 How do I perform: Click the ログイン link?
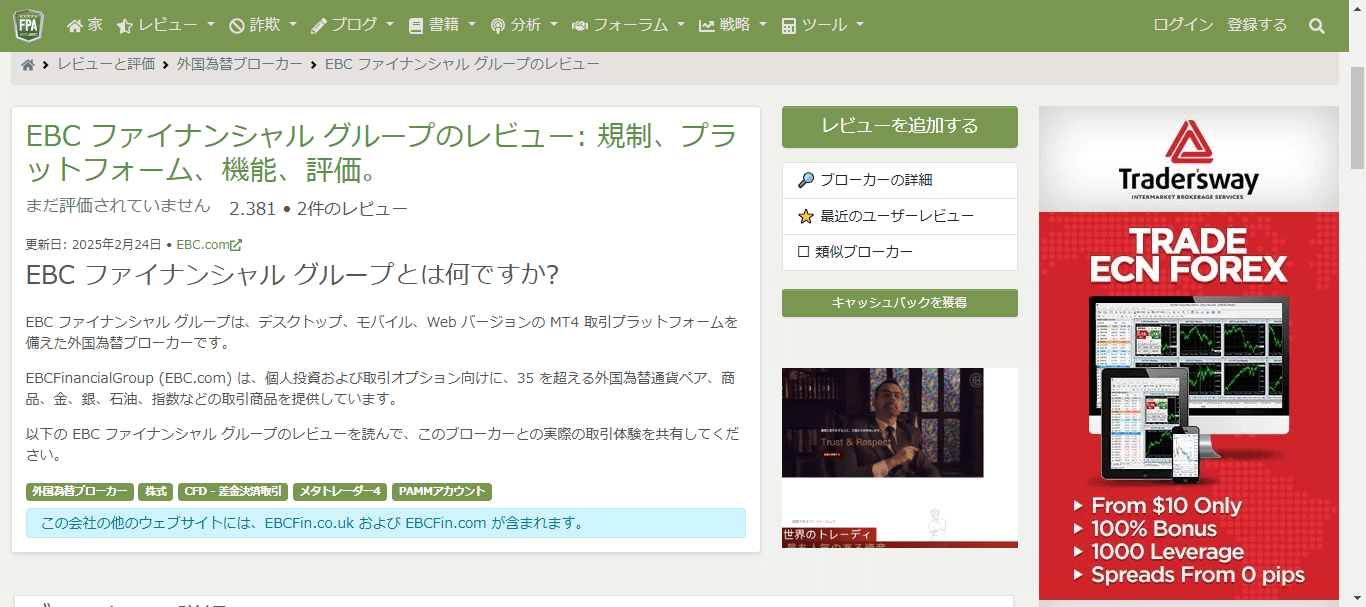[1183, 25]
